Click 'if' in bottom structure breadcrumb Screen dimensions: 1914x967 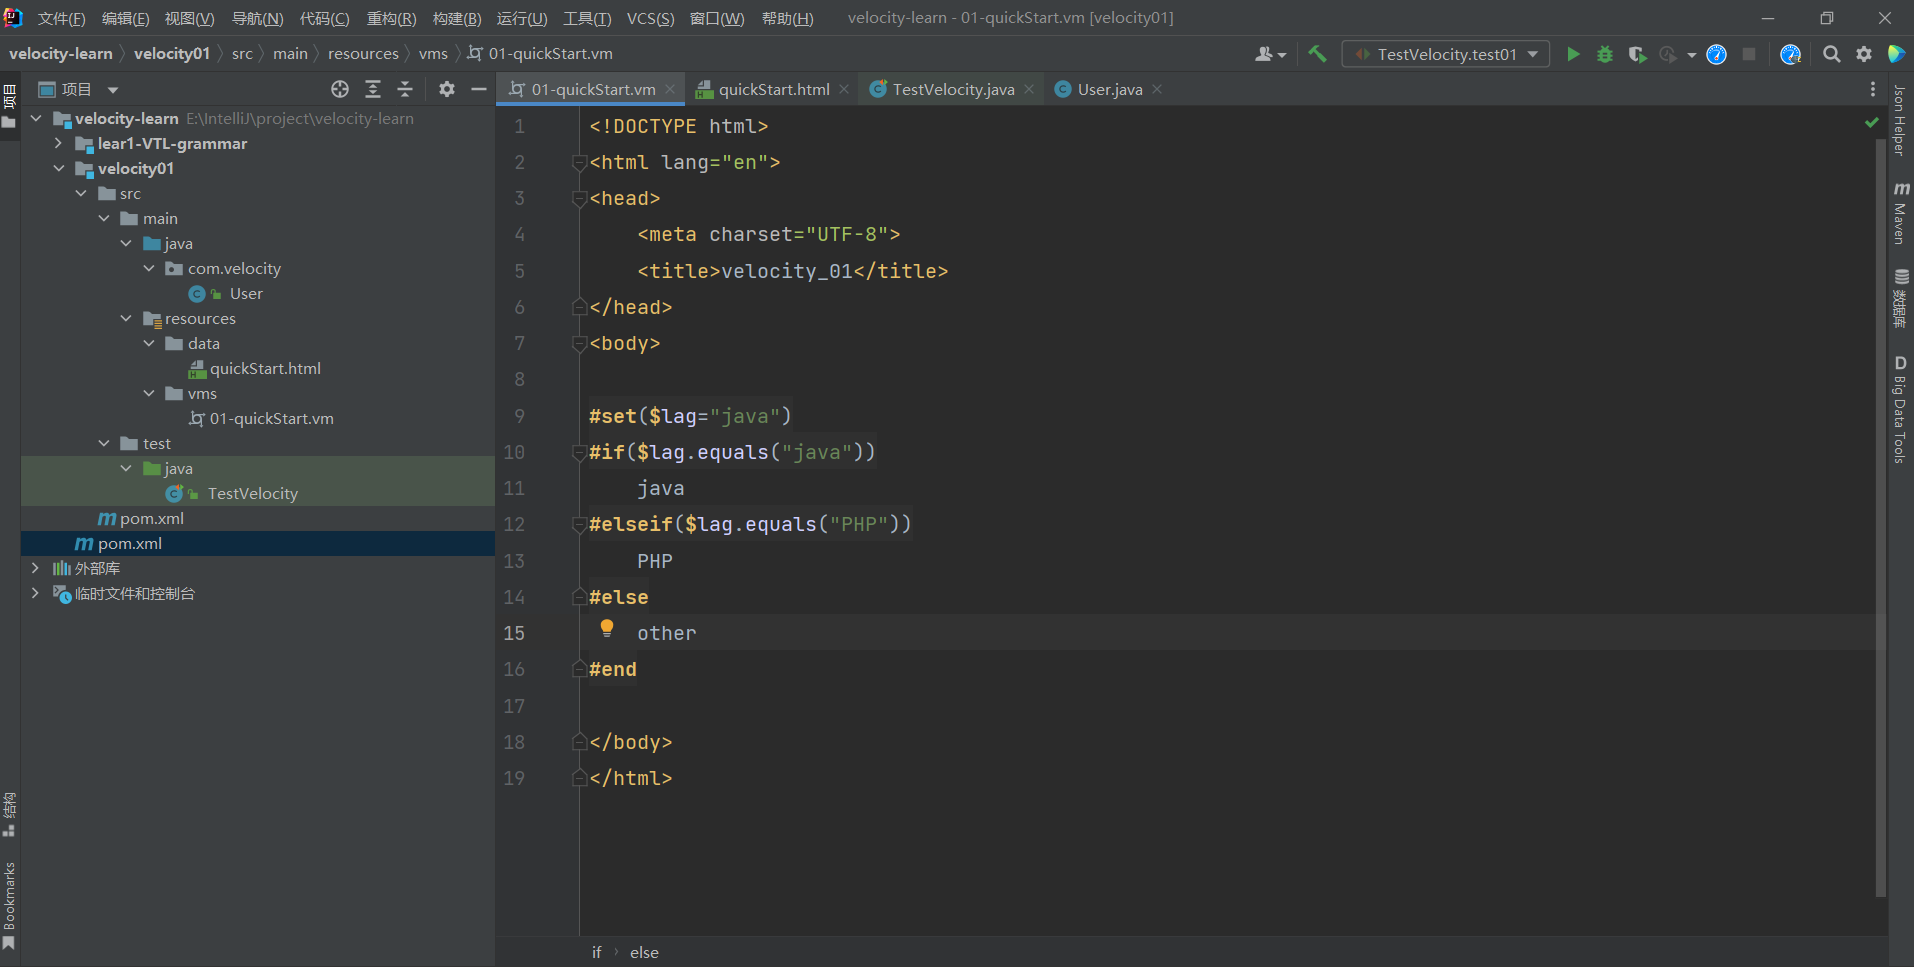coord(596,952)
